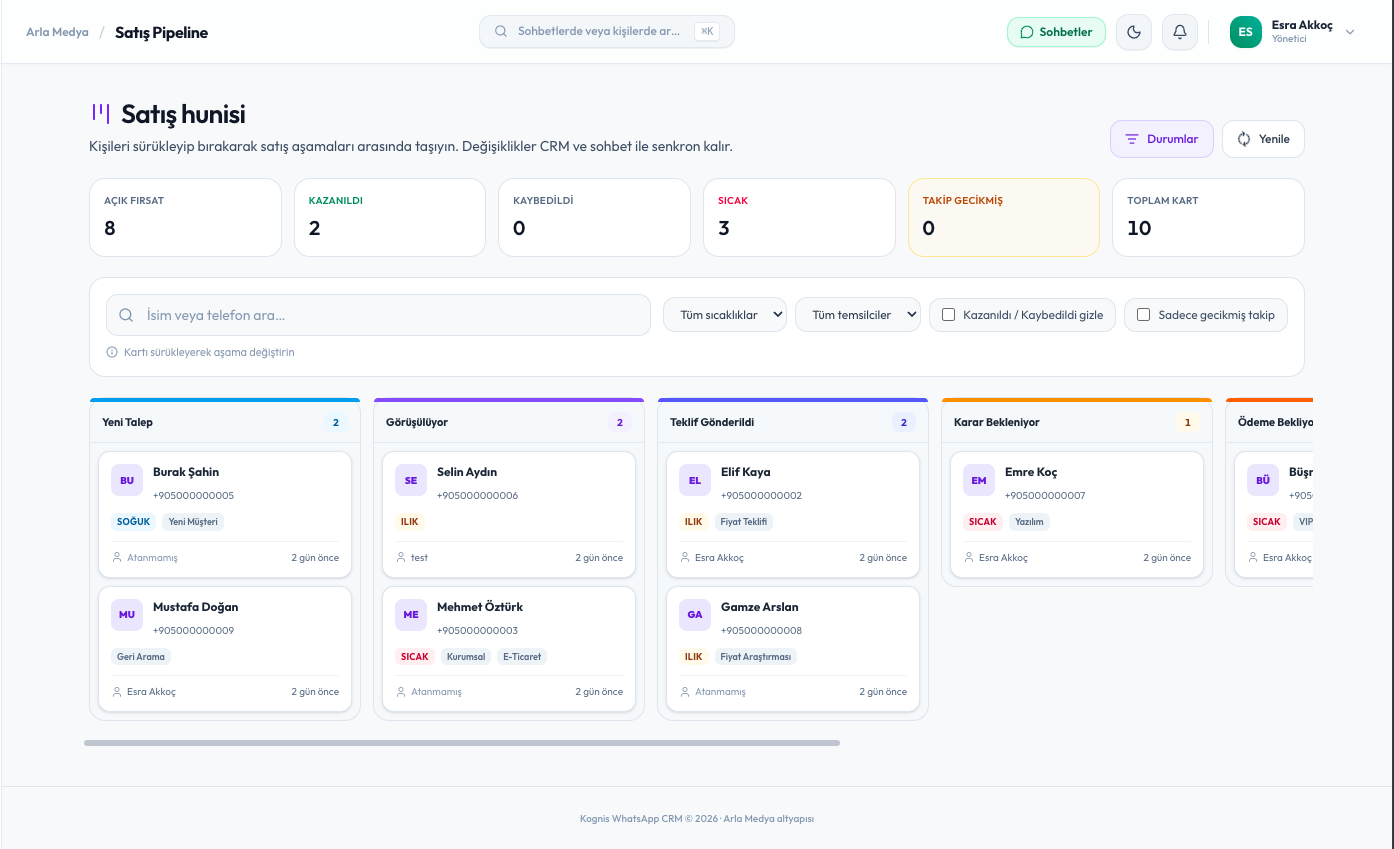Click the Fiyat Araştırması tag on Gamze Arslan card
Viewport: 1394px width, 849px height.
(x=755, y=657)
